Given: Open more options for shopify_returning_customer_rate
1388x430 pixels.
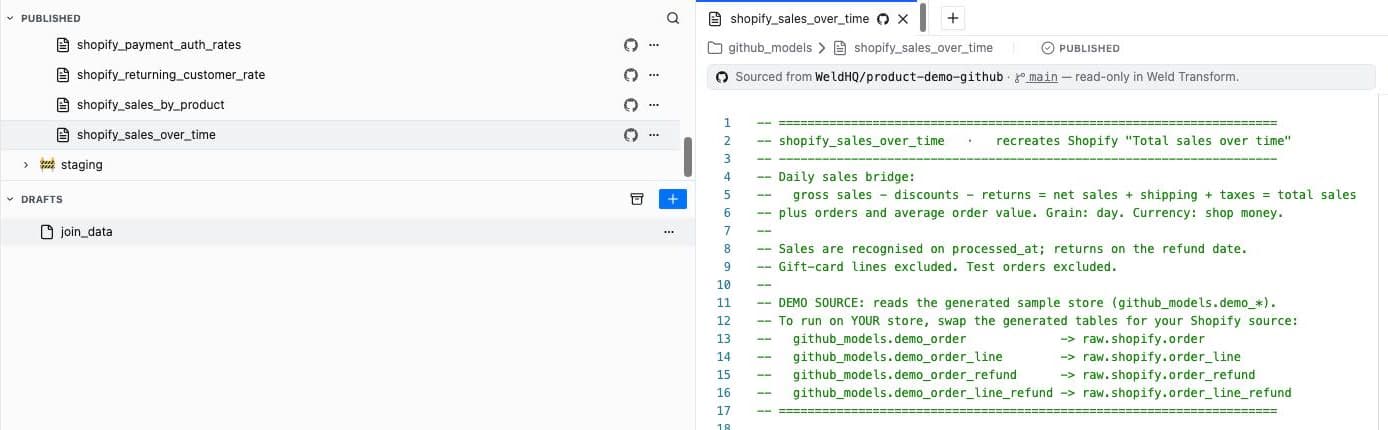Looking at the screenshot, I should click(x=654, y=75).
